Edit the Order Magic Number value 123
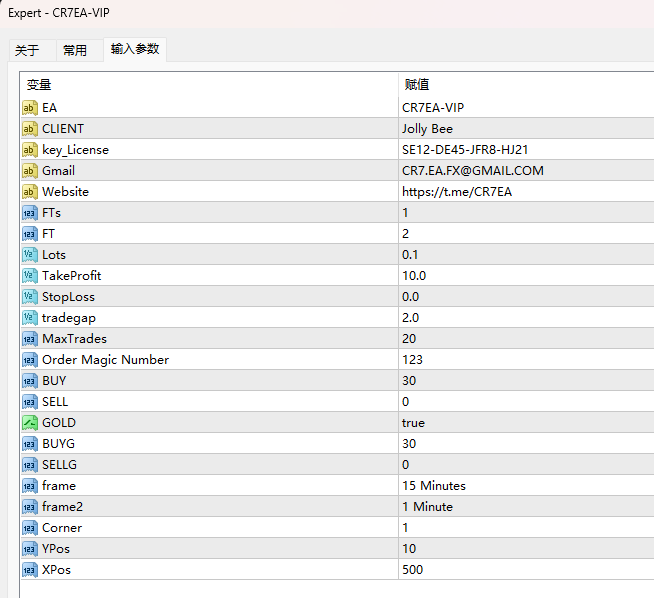 pyautogui.click(x=526, y=359)
